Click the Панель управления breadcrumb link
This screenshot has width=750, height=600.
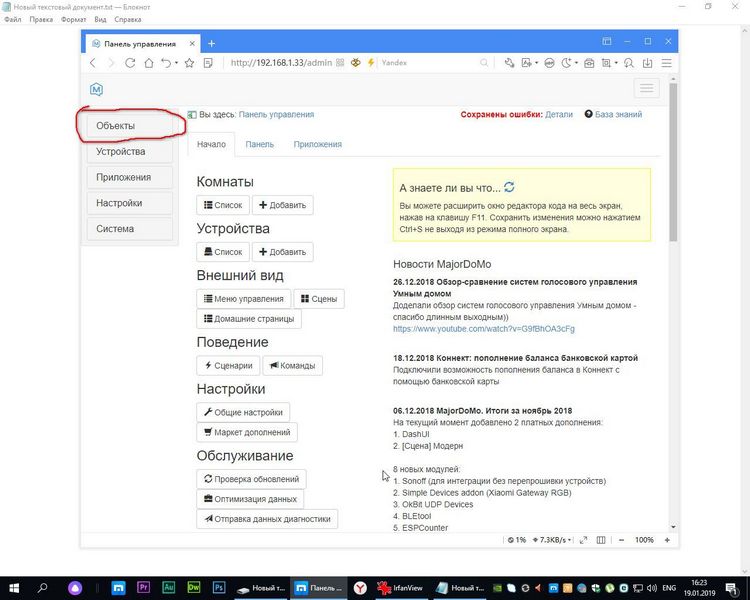(x=276, y=114)
